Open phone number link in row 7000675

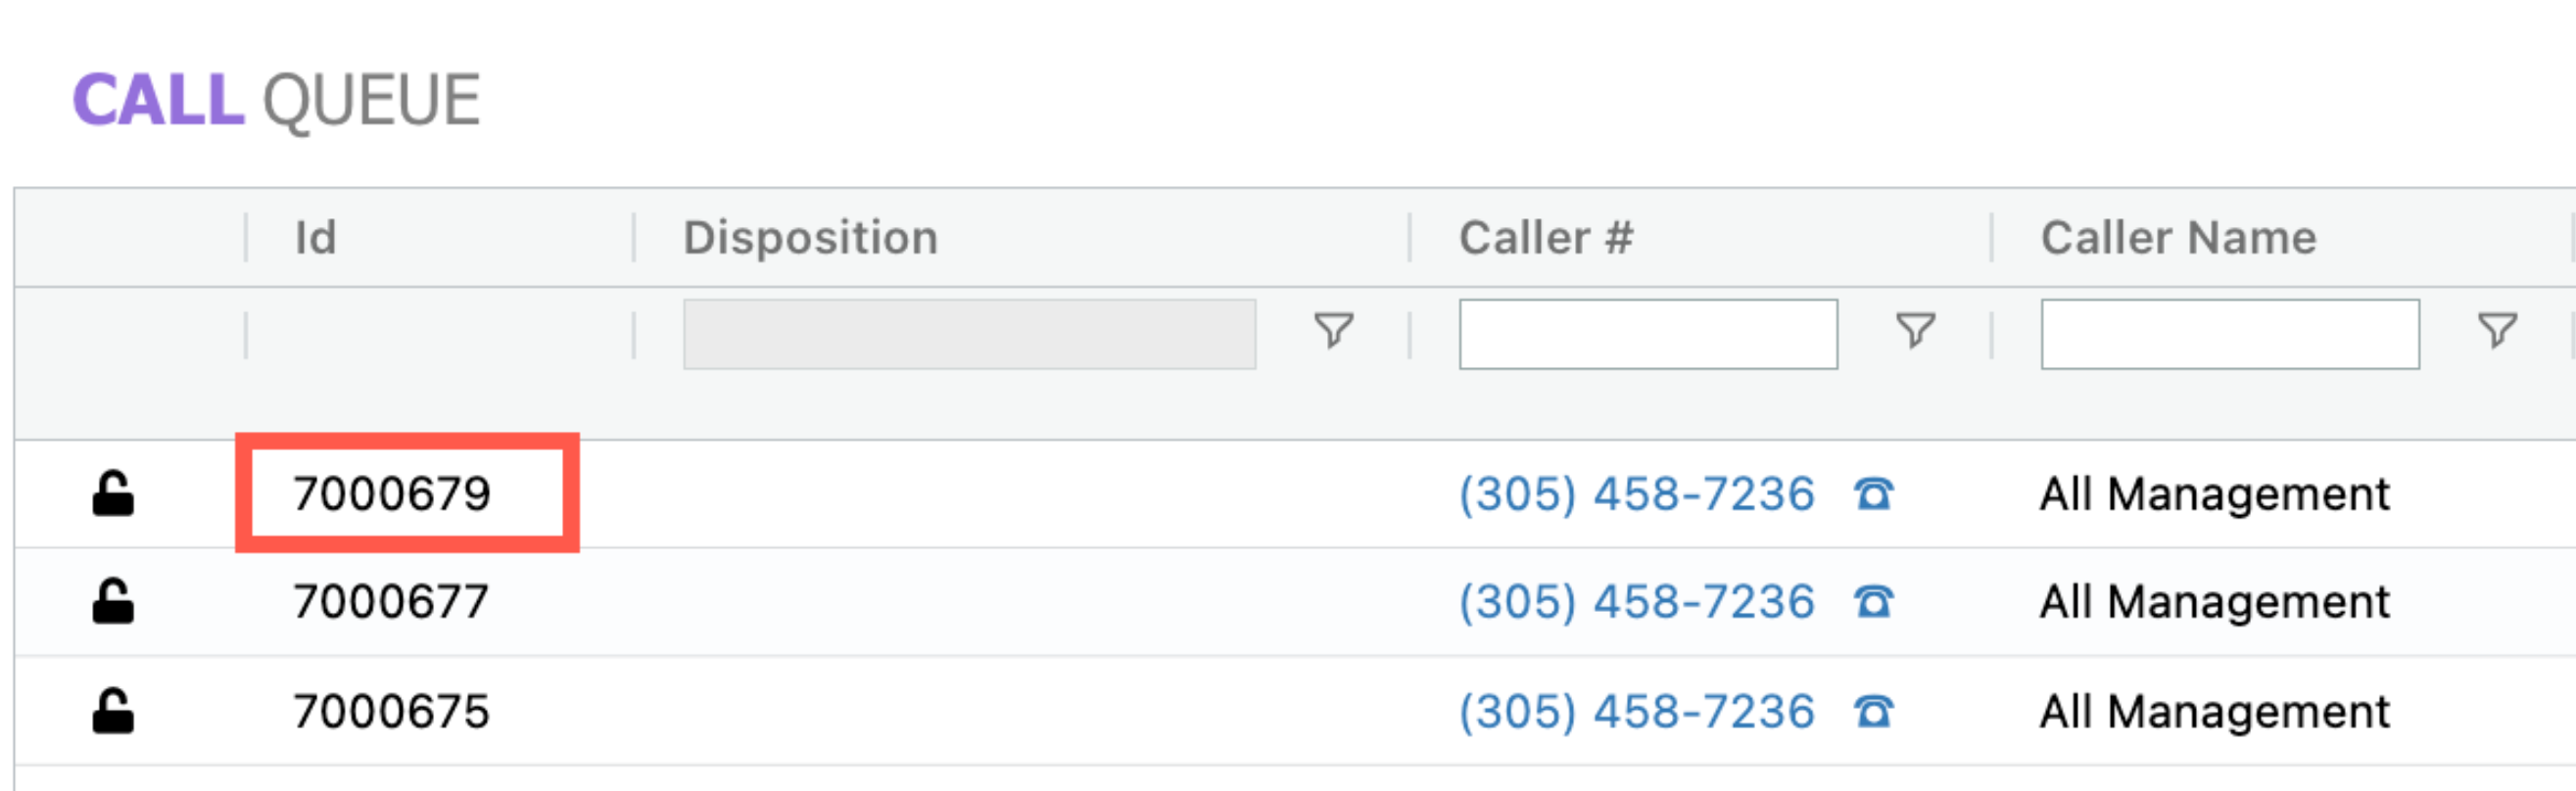tap(1637, 712)
